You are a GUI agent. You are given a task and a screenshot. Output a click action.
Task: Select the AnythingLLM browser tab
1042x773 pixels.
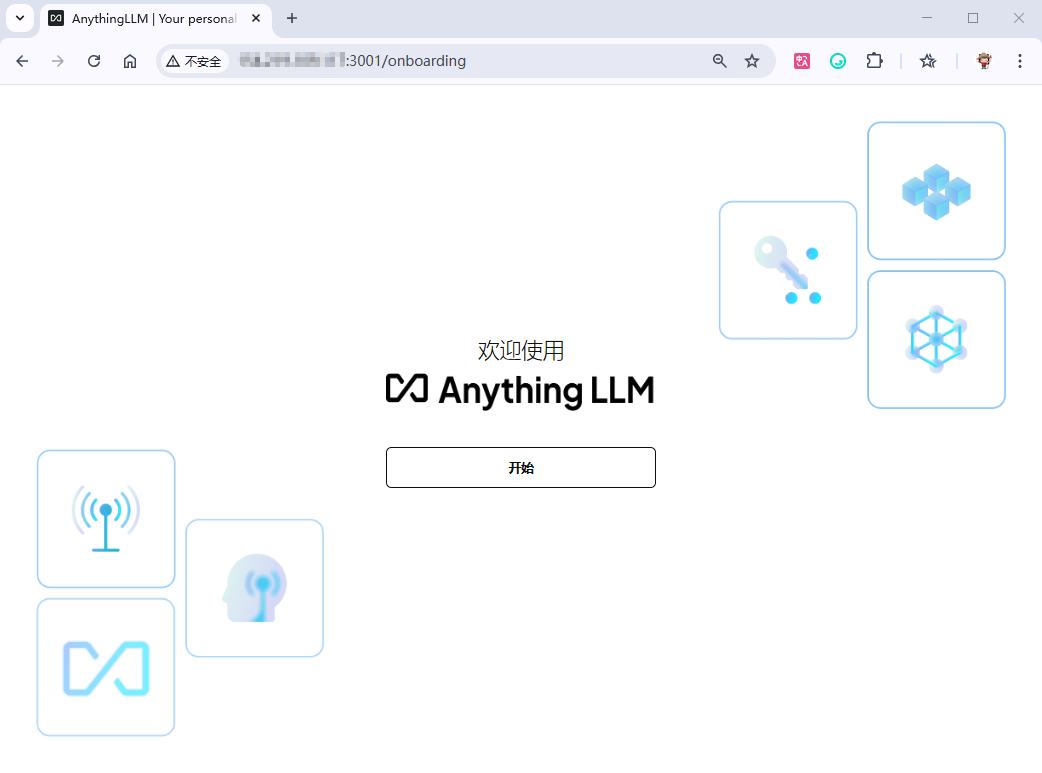click(156, 19)
